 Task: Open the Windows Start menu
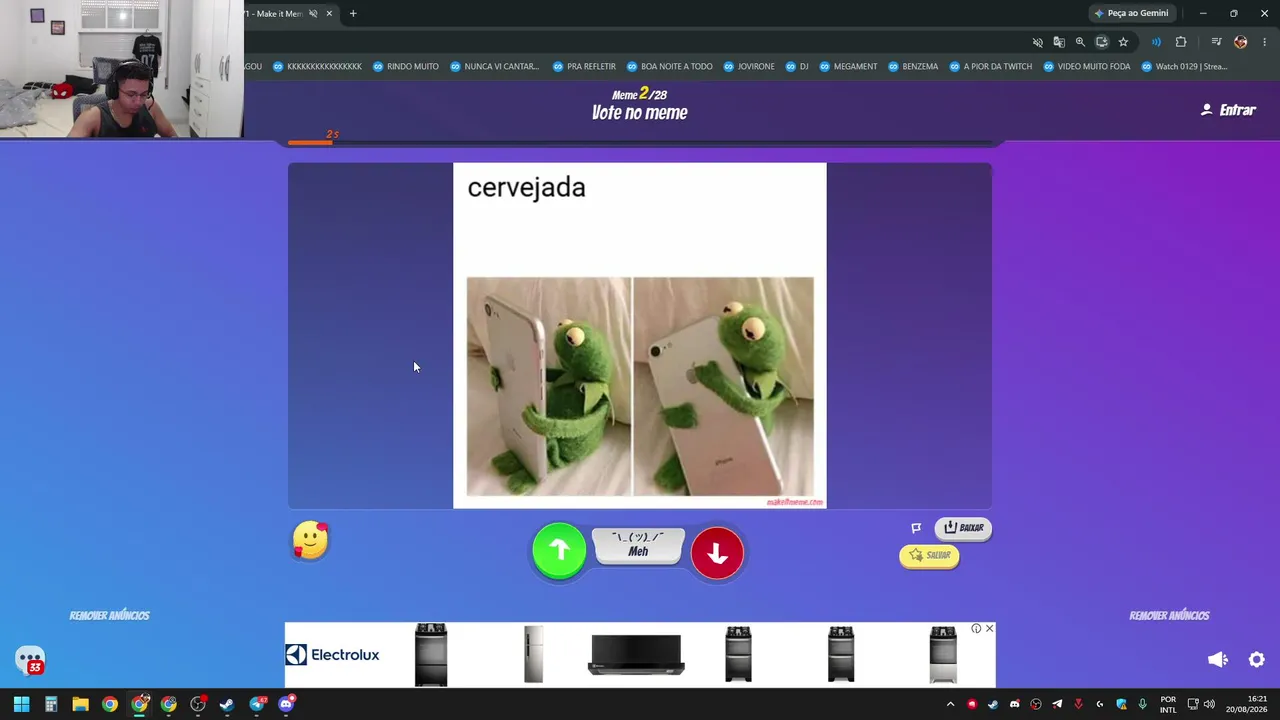pyautogui.click(x=21, y=704)
